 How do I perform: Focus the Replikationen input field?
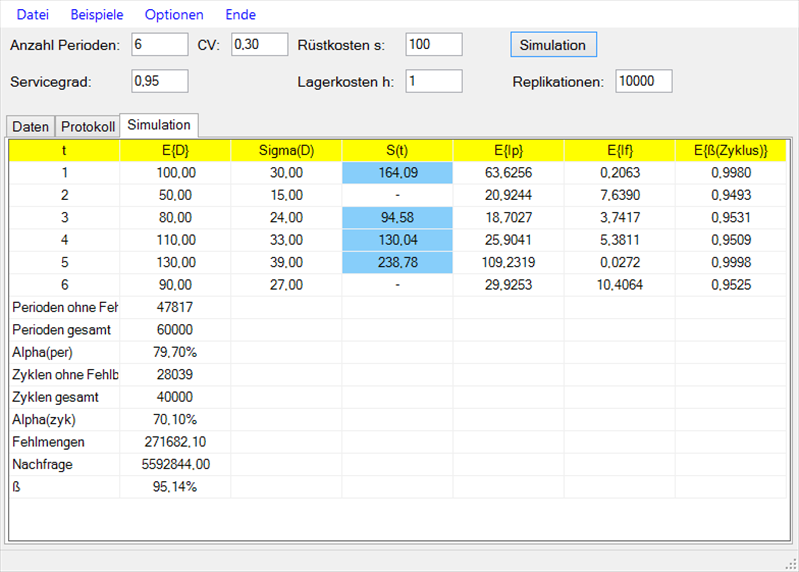click(643, 81)
